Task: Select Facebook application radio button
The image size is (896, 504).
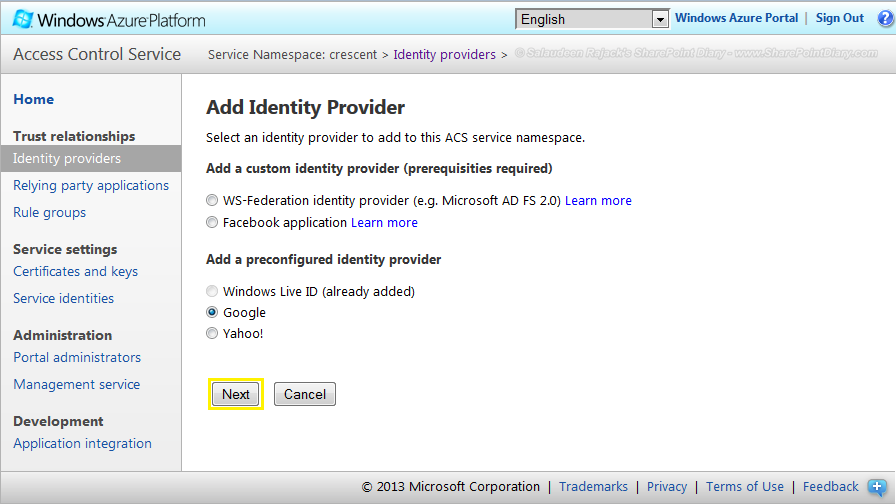Action: (x=212, y=222)
